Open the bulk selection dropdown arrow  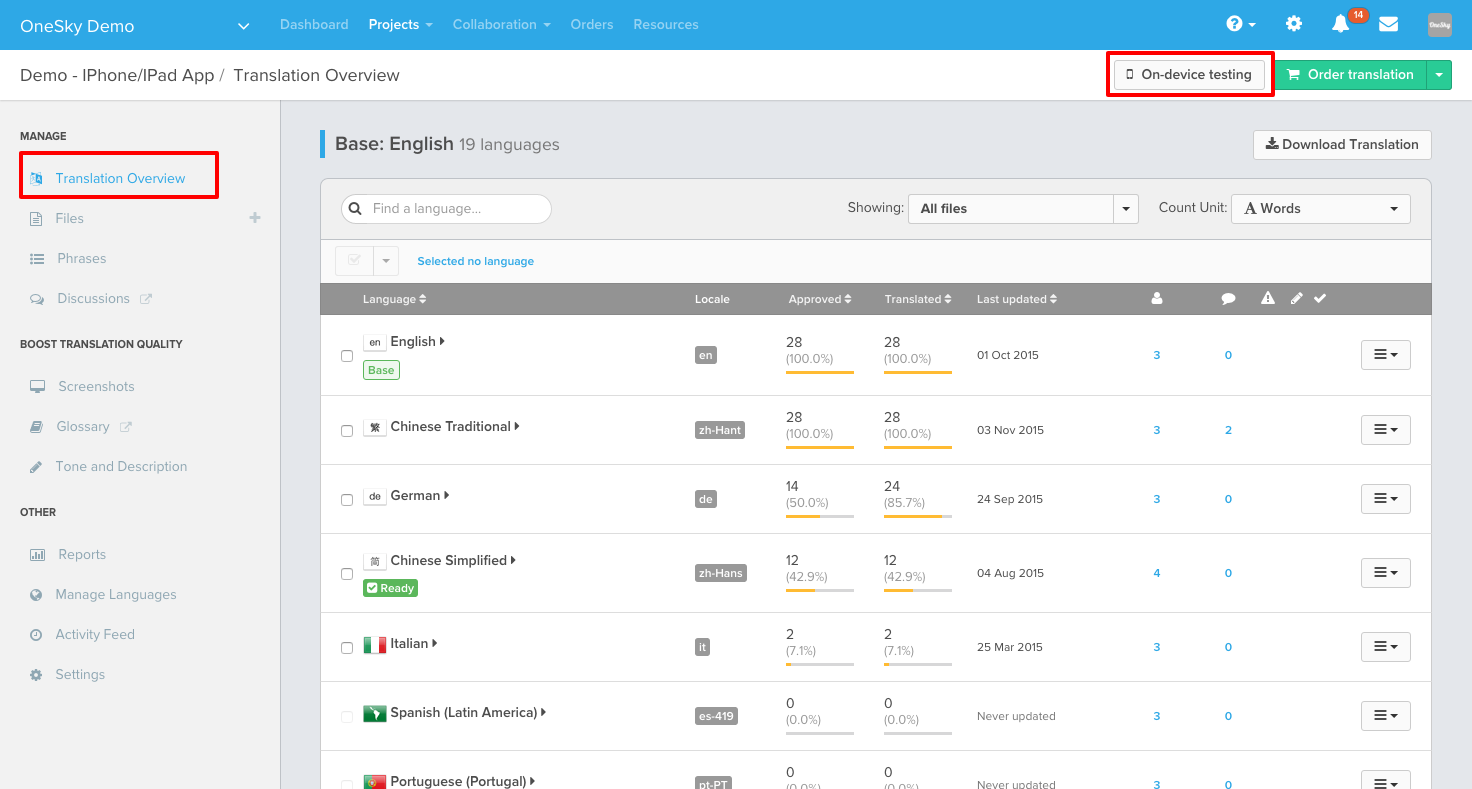coord(386,261)
